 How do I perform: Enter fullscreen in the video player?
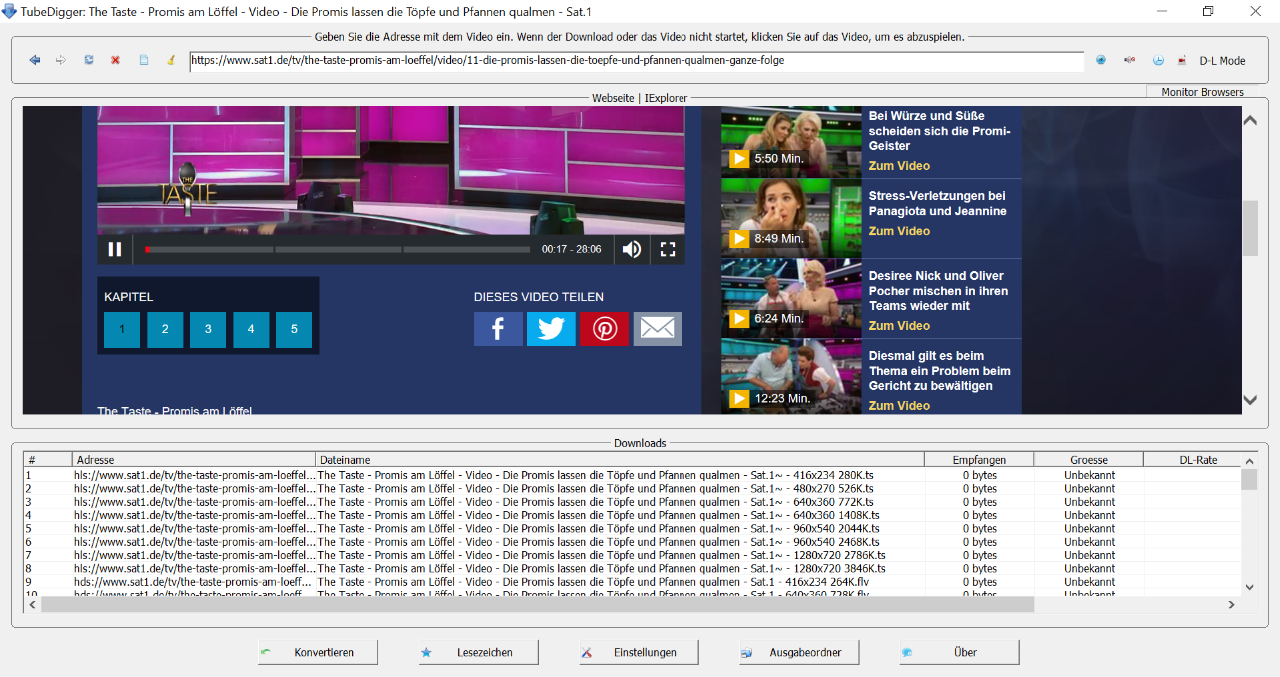tap(668, 249)
